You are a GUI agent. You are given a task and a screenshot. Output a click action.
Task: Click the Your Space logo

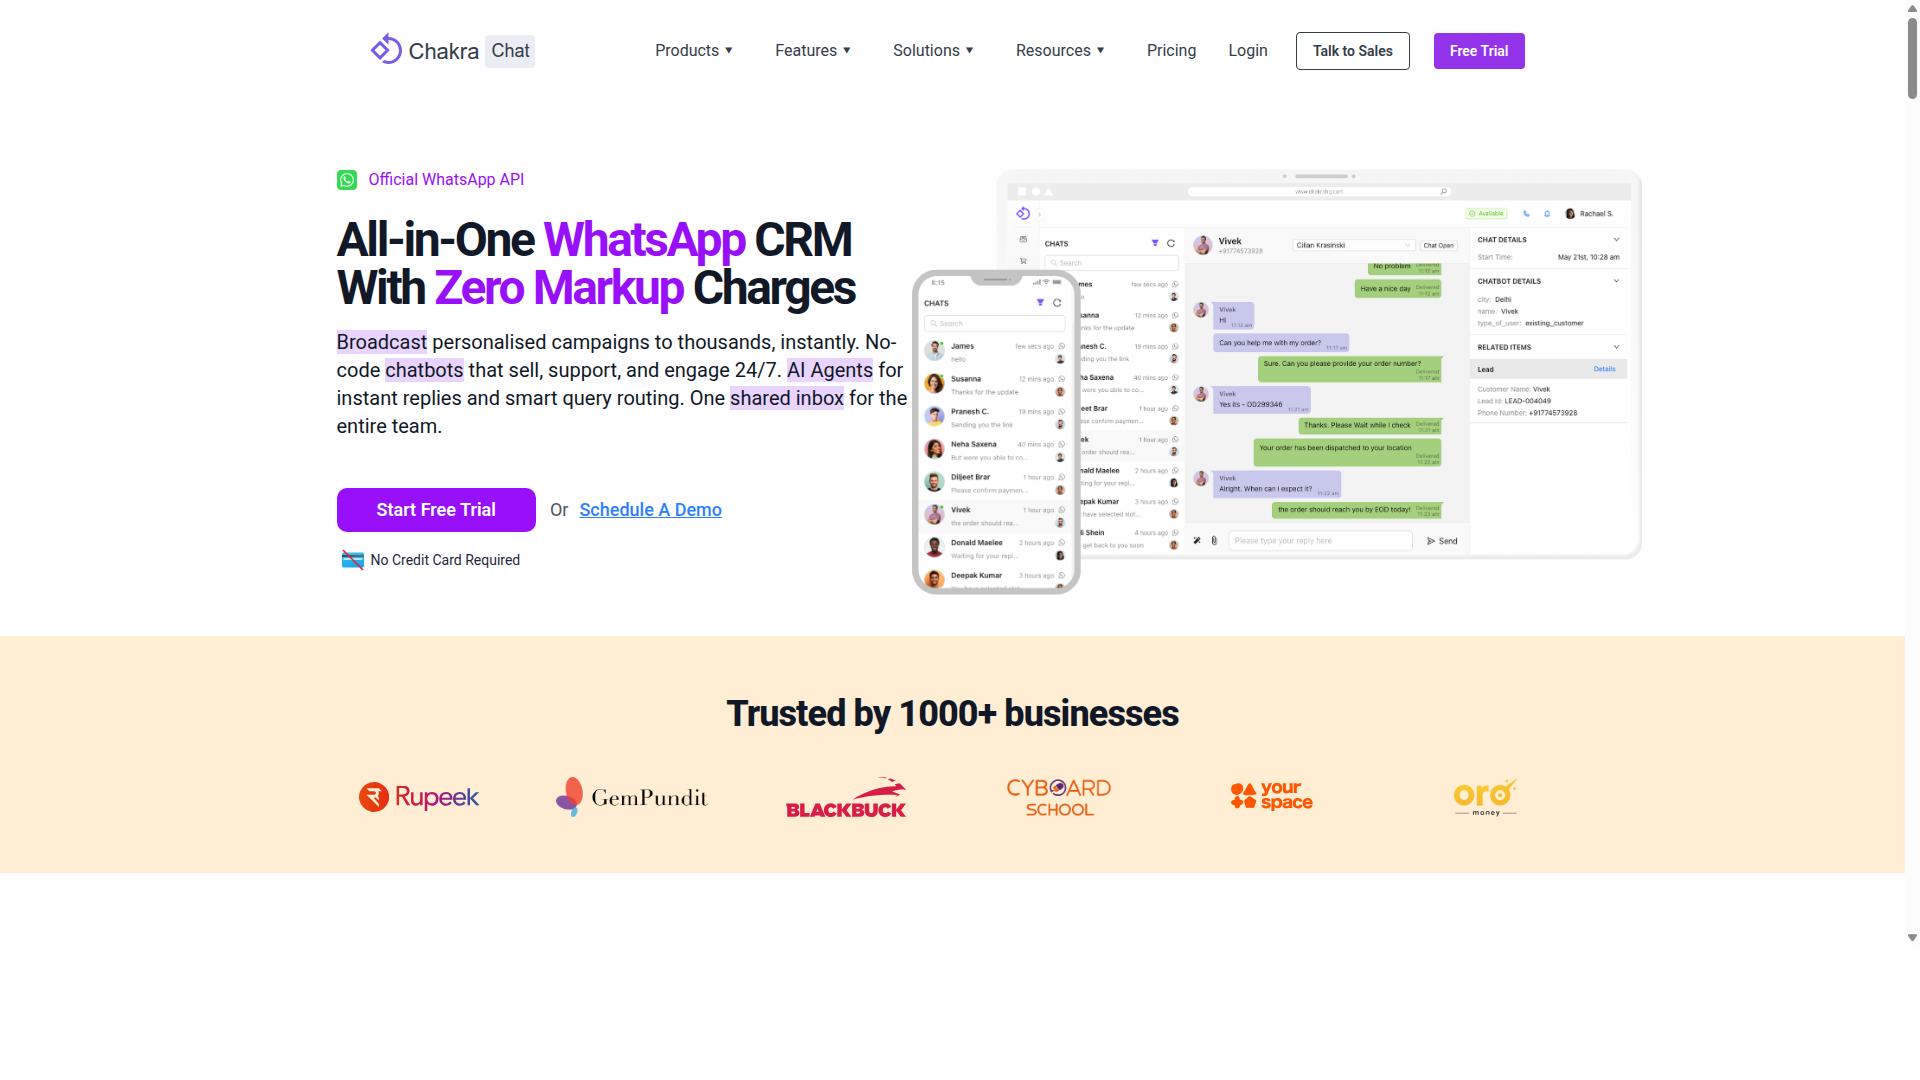[1271, 796]
